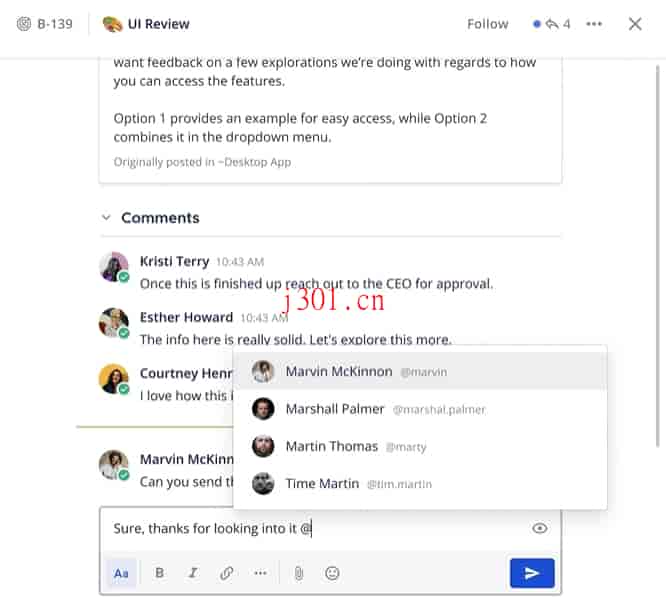Open Kristi Terry's profile name
Viewport: 666px width, 616px height.
tap(175, 261)
